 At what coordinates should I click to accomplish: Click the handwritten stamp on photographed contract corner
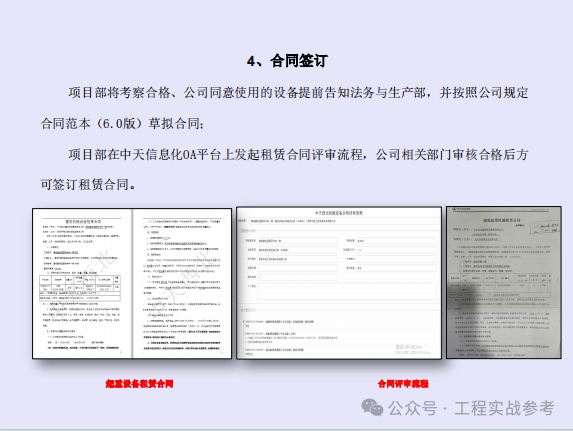[x=545, y=228]
